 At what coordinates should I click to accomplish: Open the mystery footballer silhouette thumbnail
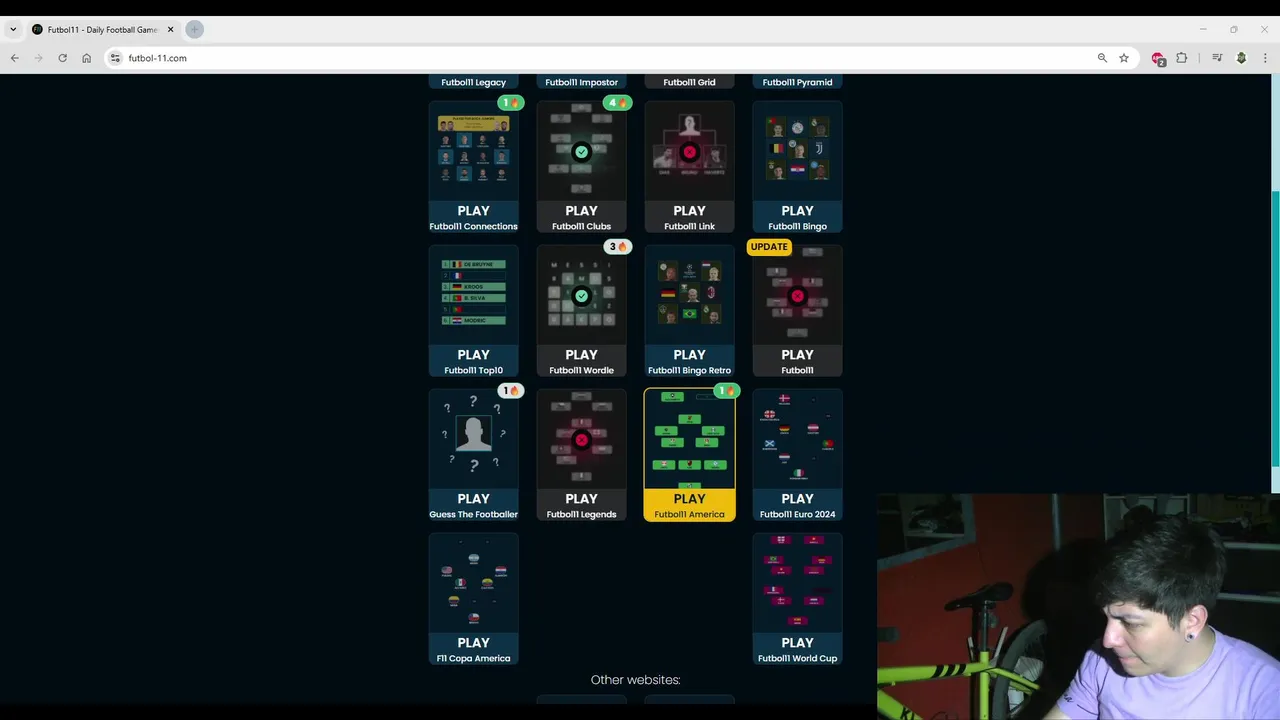click(x=474, y=437)
